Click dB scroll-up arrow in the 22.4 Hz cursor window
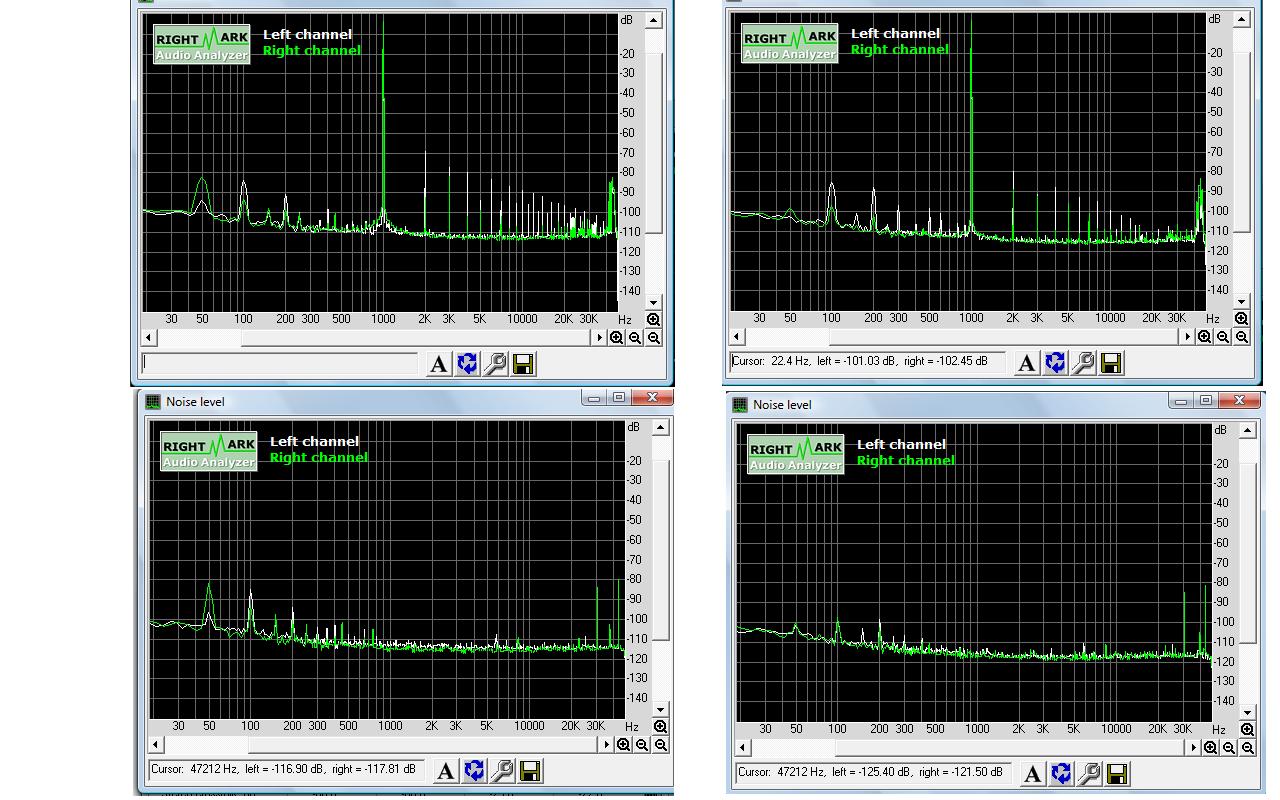 (1242, 20)
